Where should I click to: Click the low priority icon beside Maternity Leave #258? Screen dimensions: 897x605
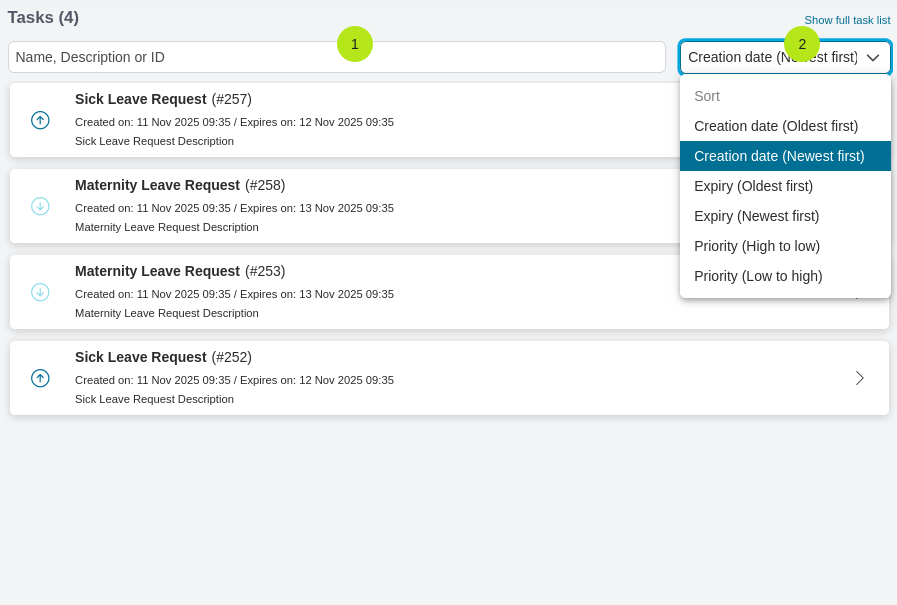point(40,206)
